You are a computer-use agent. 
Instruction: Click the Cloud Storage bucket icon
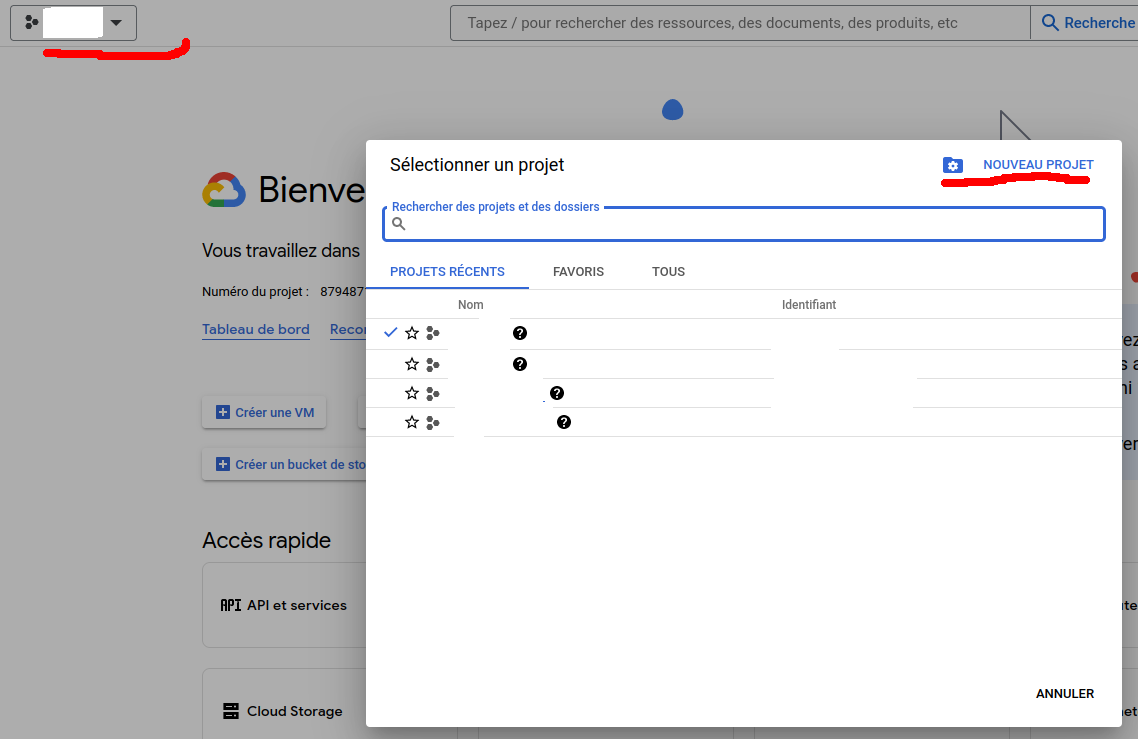[x=231, y=711]
